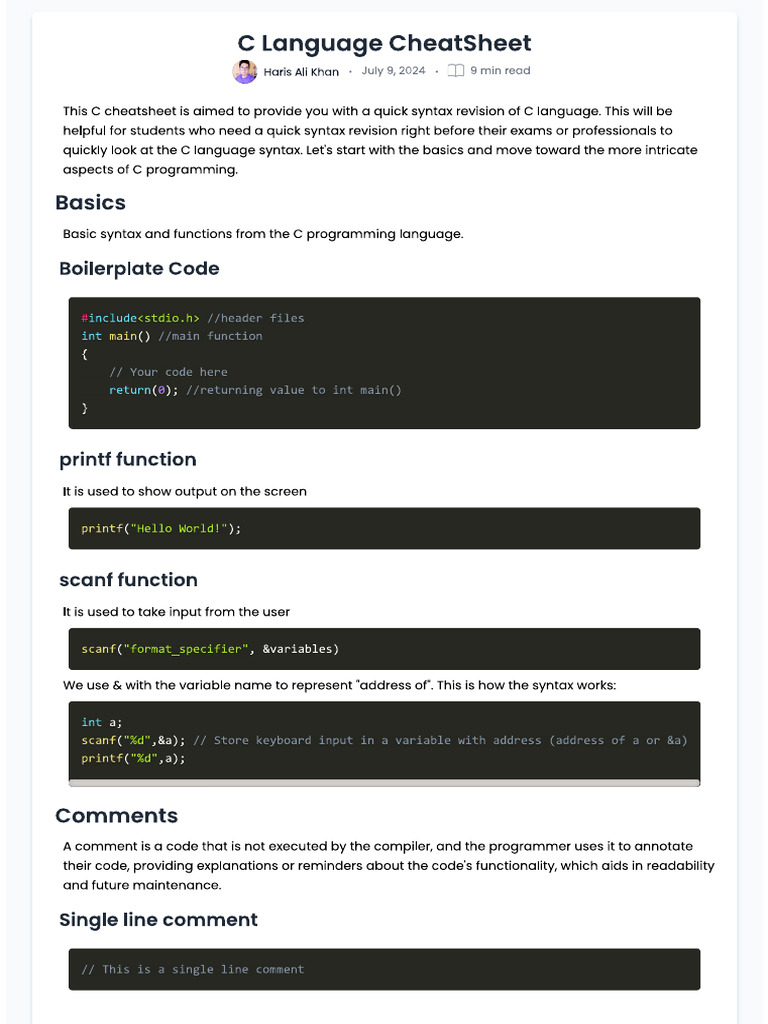Click the return(0); line in the boilerplate code
This screenshot has height=1024, width=768.
pos(144,390)
